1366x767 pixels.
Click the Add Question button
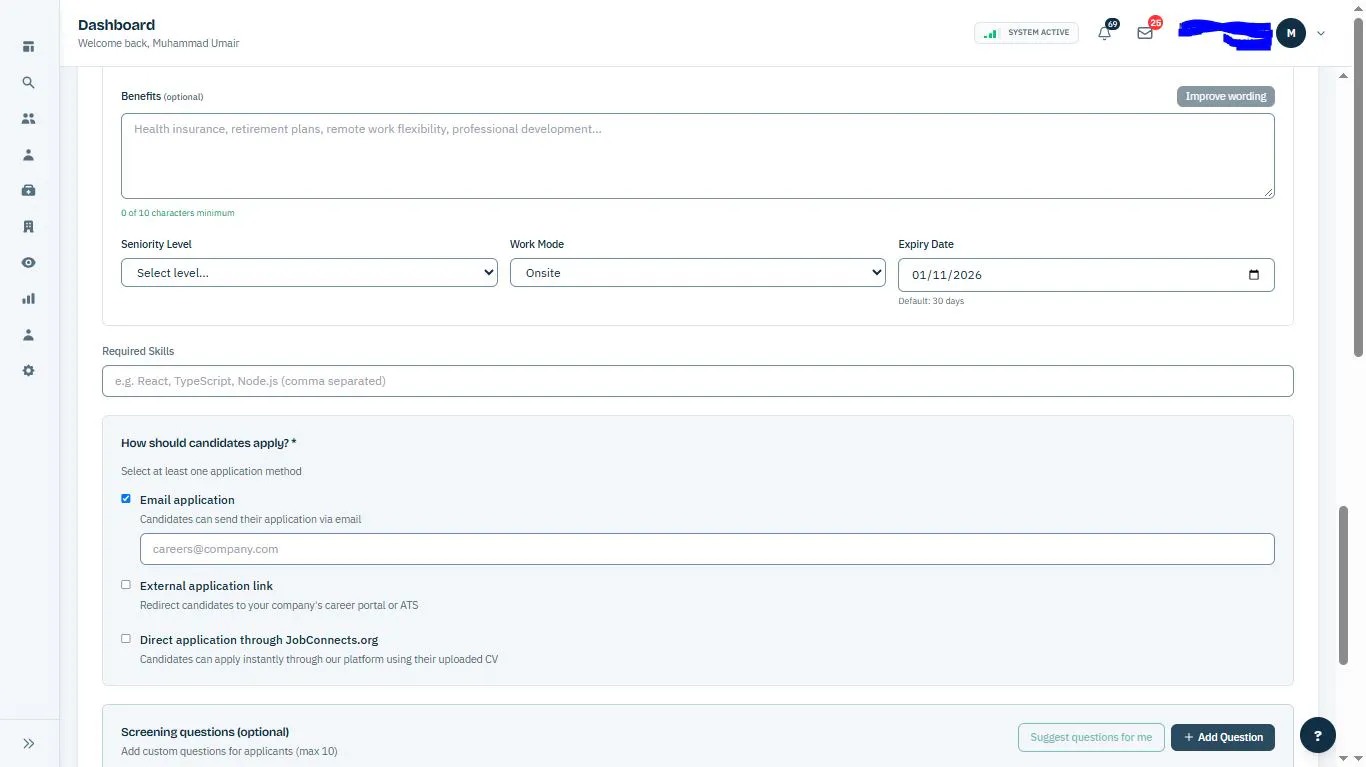coord(1223,737)
